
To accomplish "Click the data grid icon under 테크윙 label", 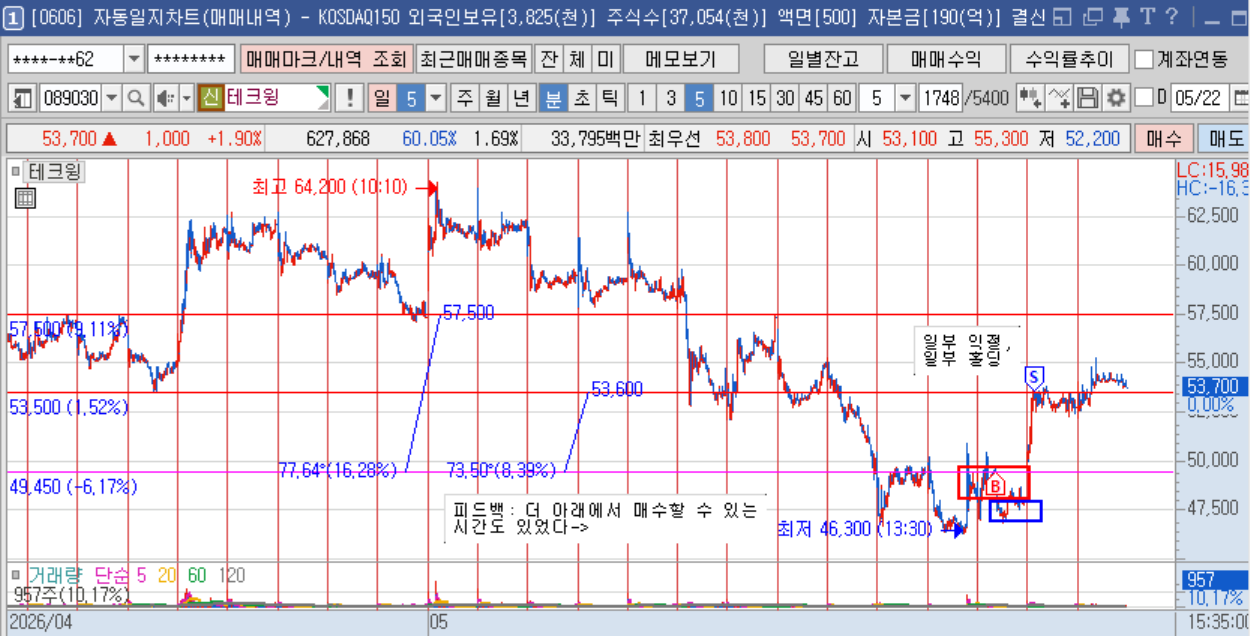I will click(x=24, y=198).
